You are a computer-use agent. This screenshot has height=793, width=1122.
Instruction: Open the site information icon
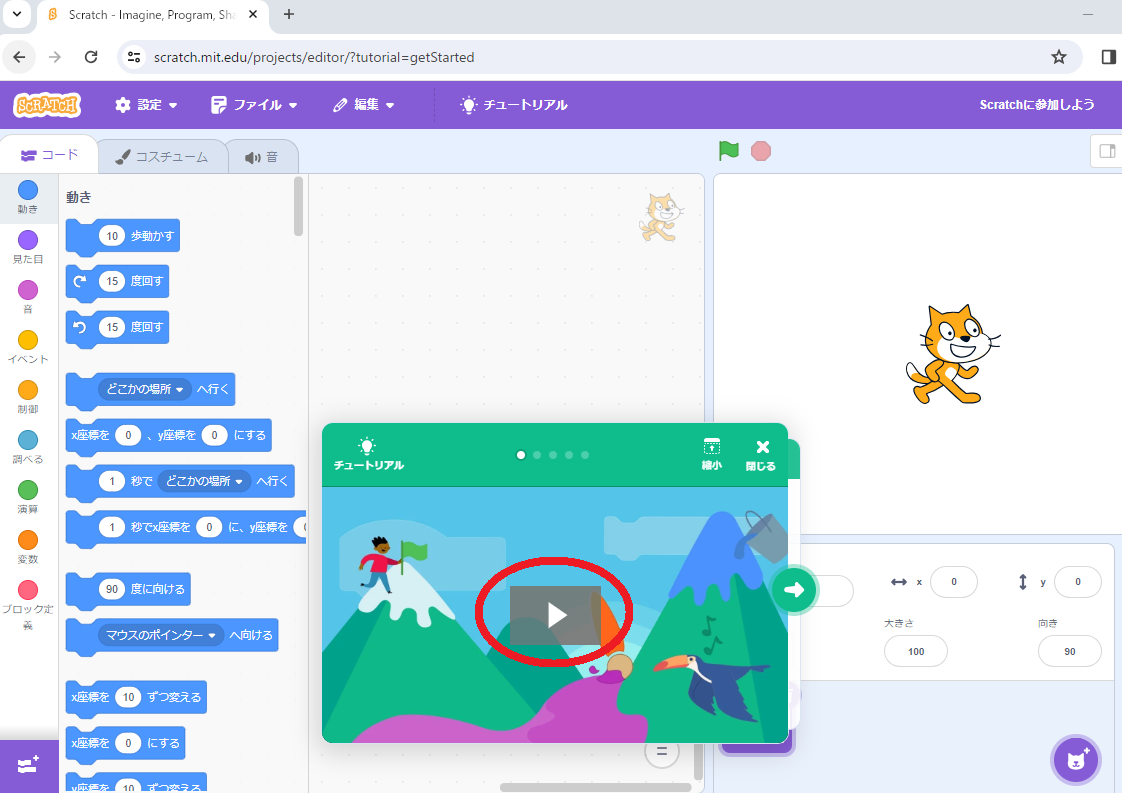134,57
